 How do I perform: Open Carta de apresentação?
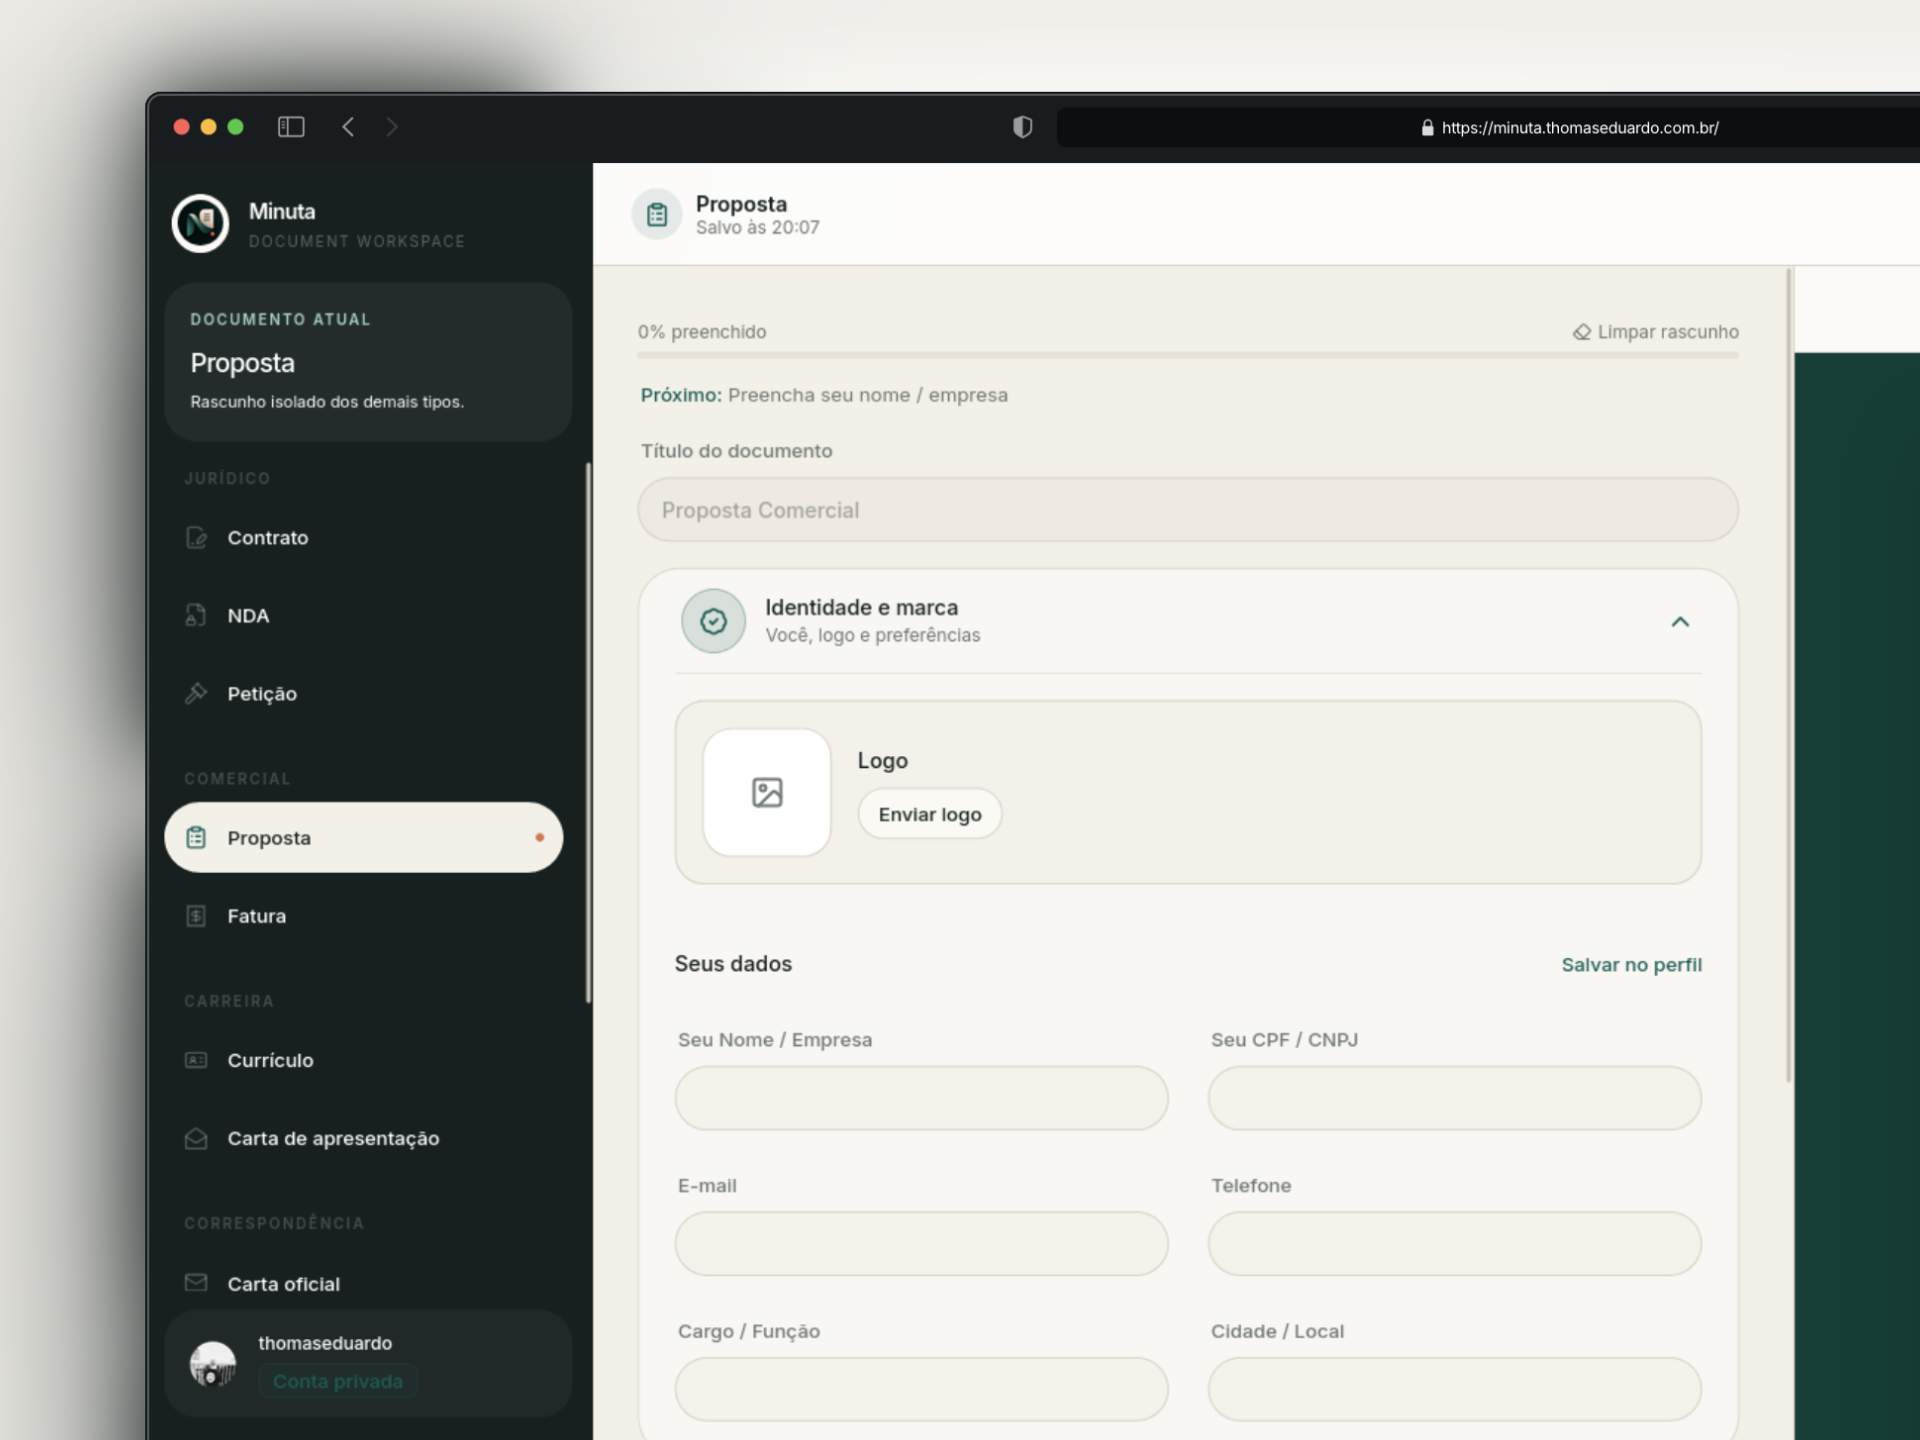click(363, 1138)
